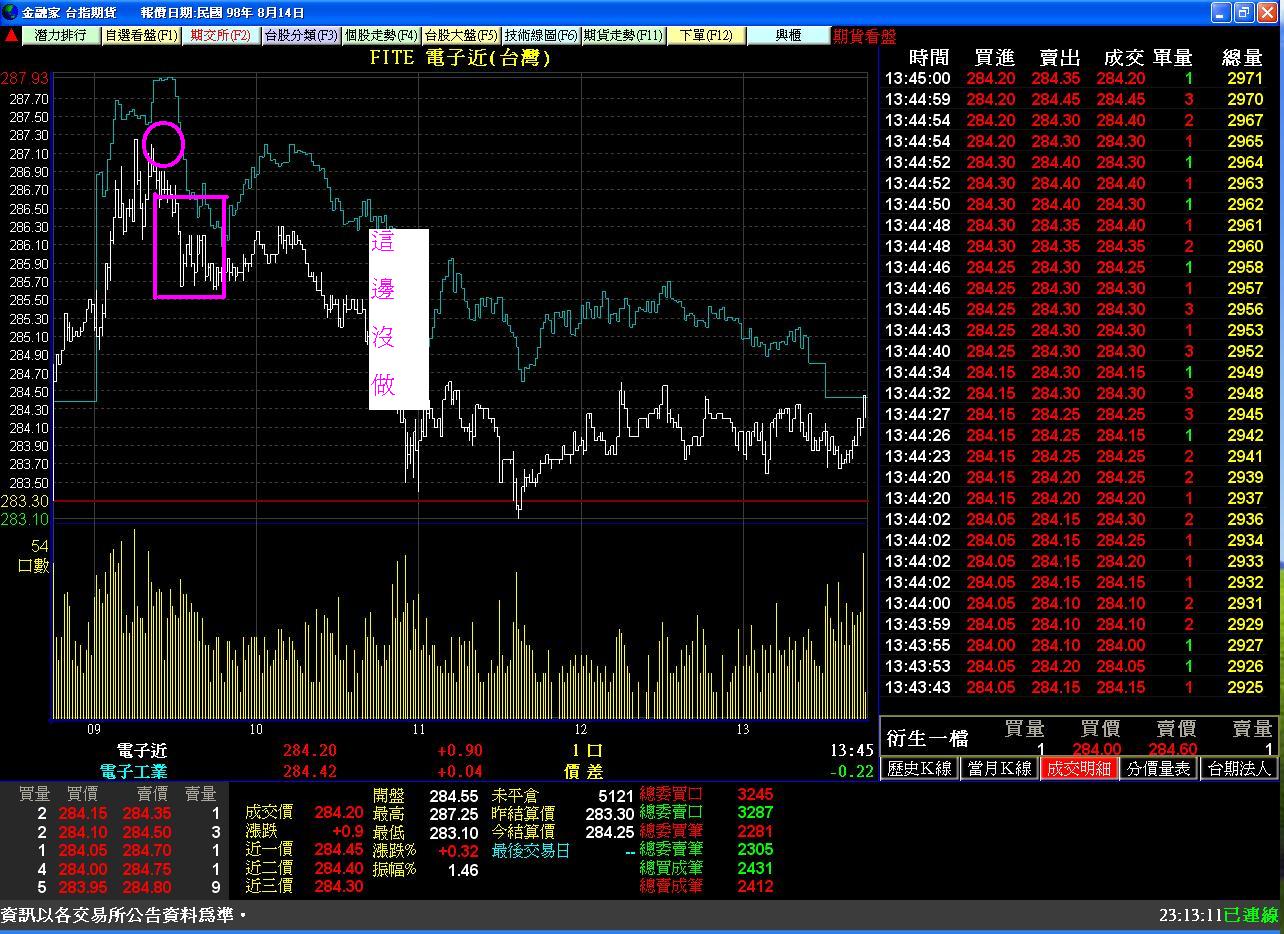Screen dimensions: 1284x934
Task: Click 期貨看盤 label
Action: 864,36
